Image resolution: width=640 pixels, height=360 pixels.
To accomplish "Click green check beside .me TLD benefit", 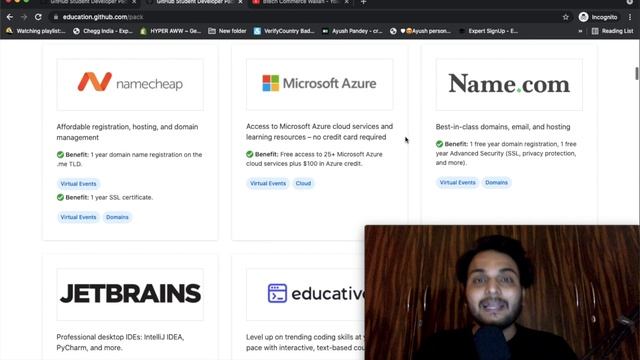I will [60, 155].
